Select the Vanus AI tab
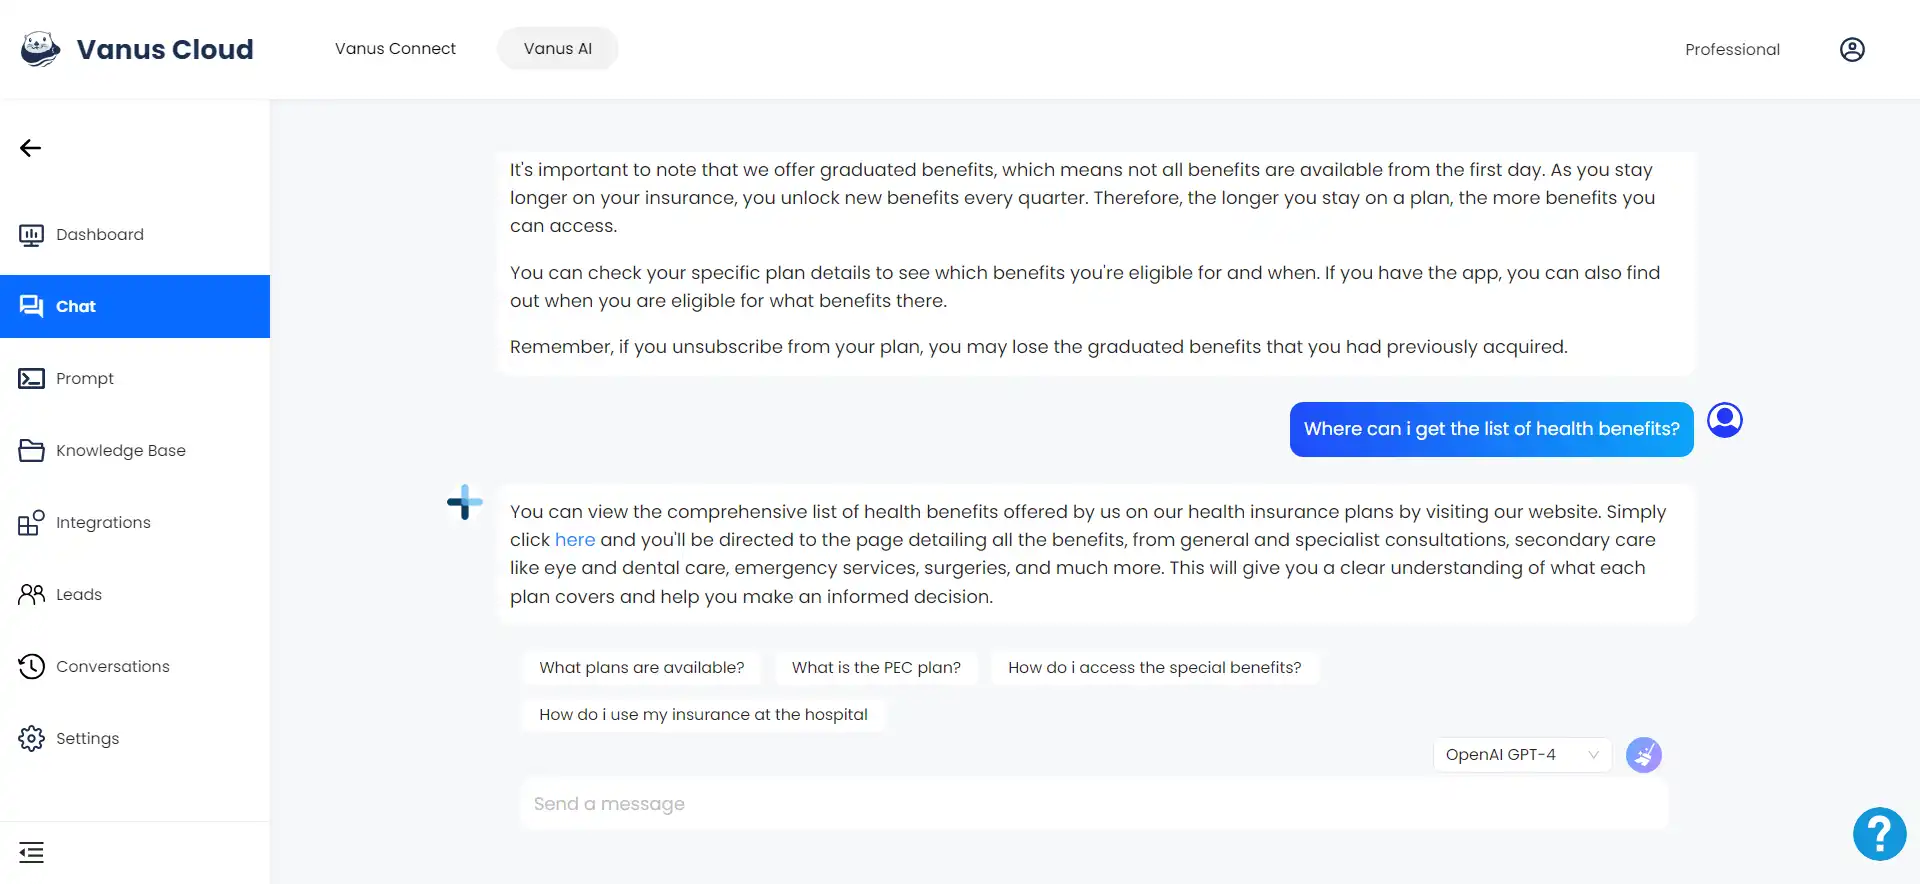 pyautogui.click(x=558, y=48)
